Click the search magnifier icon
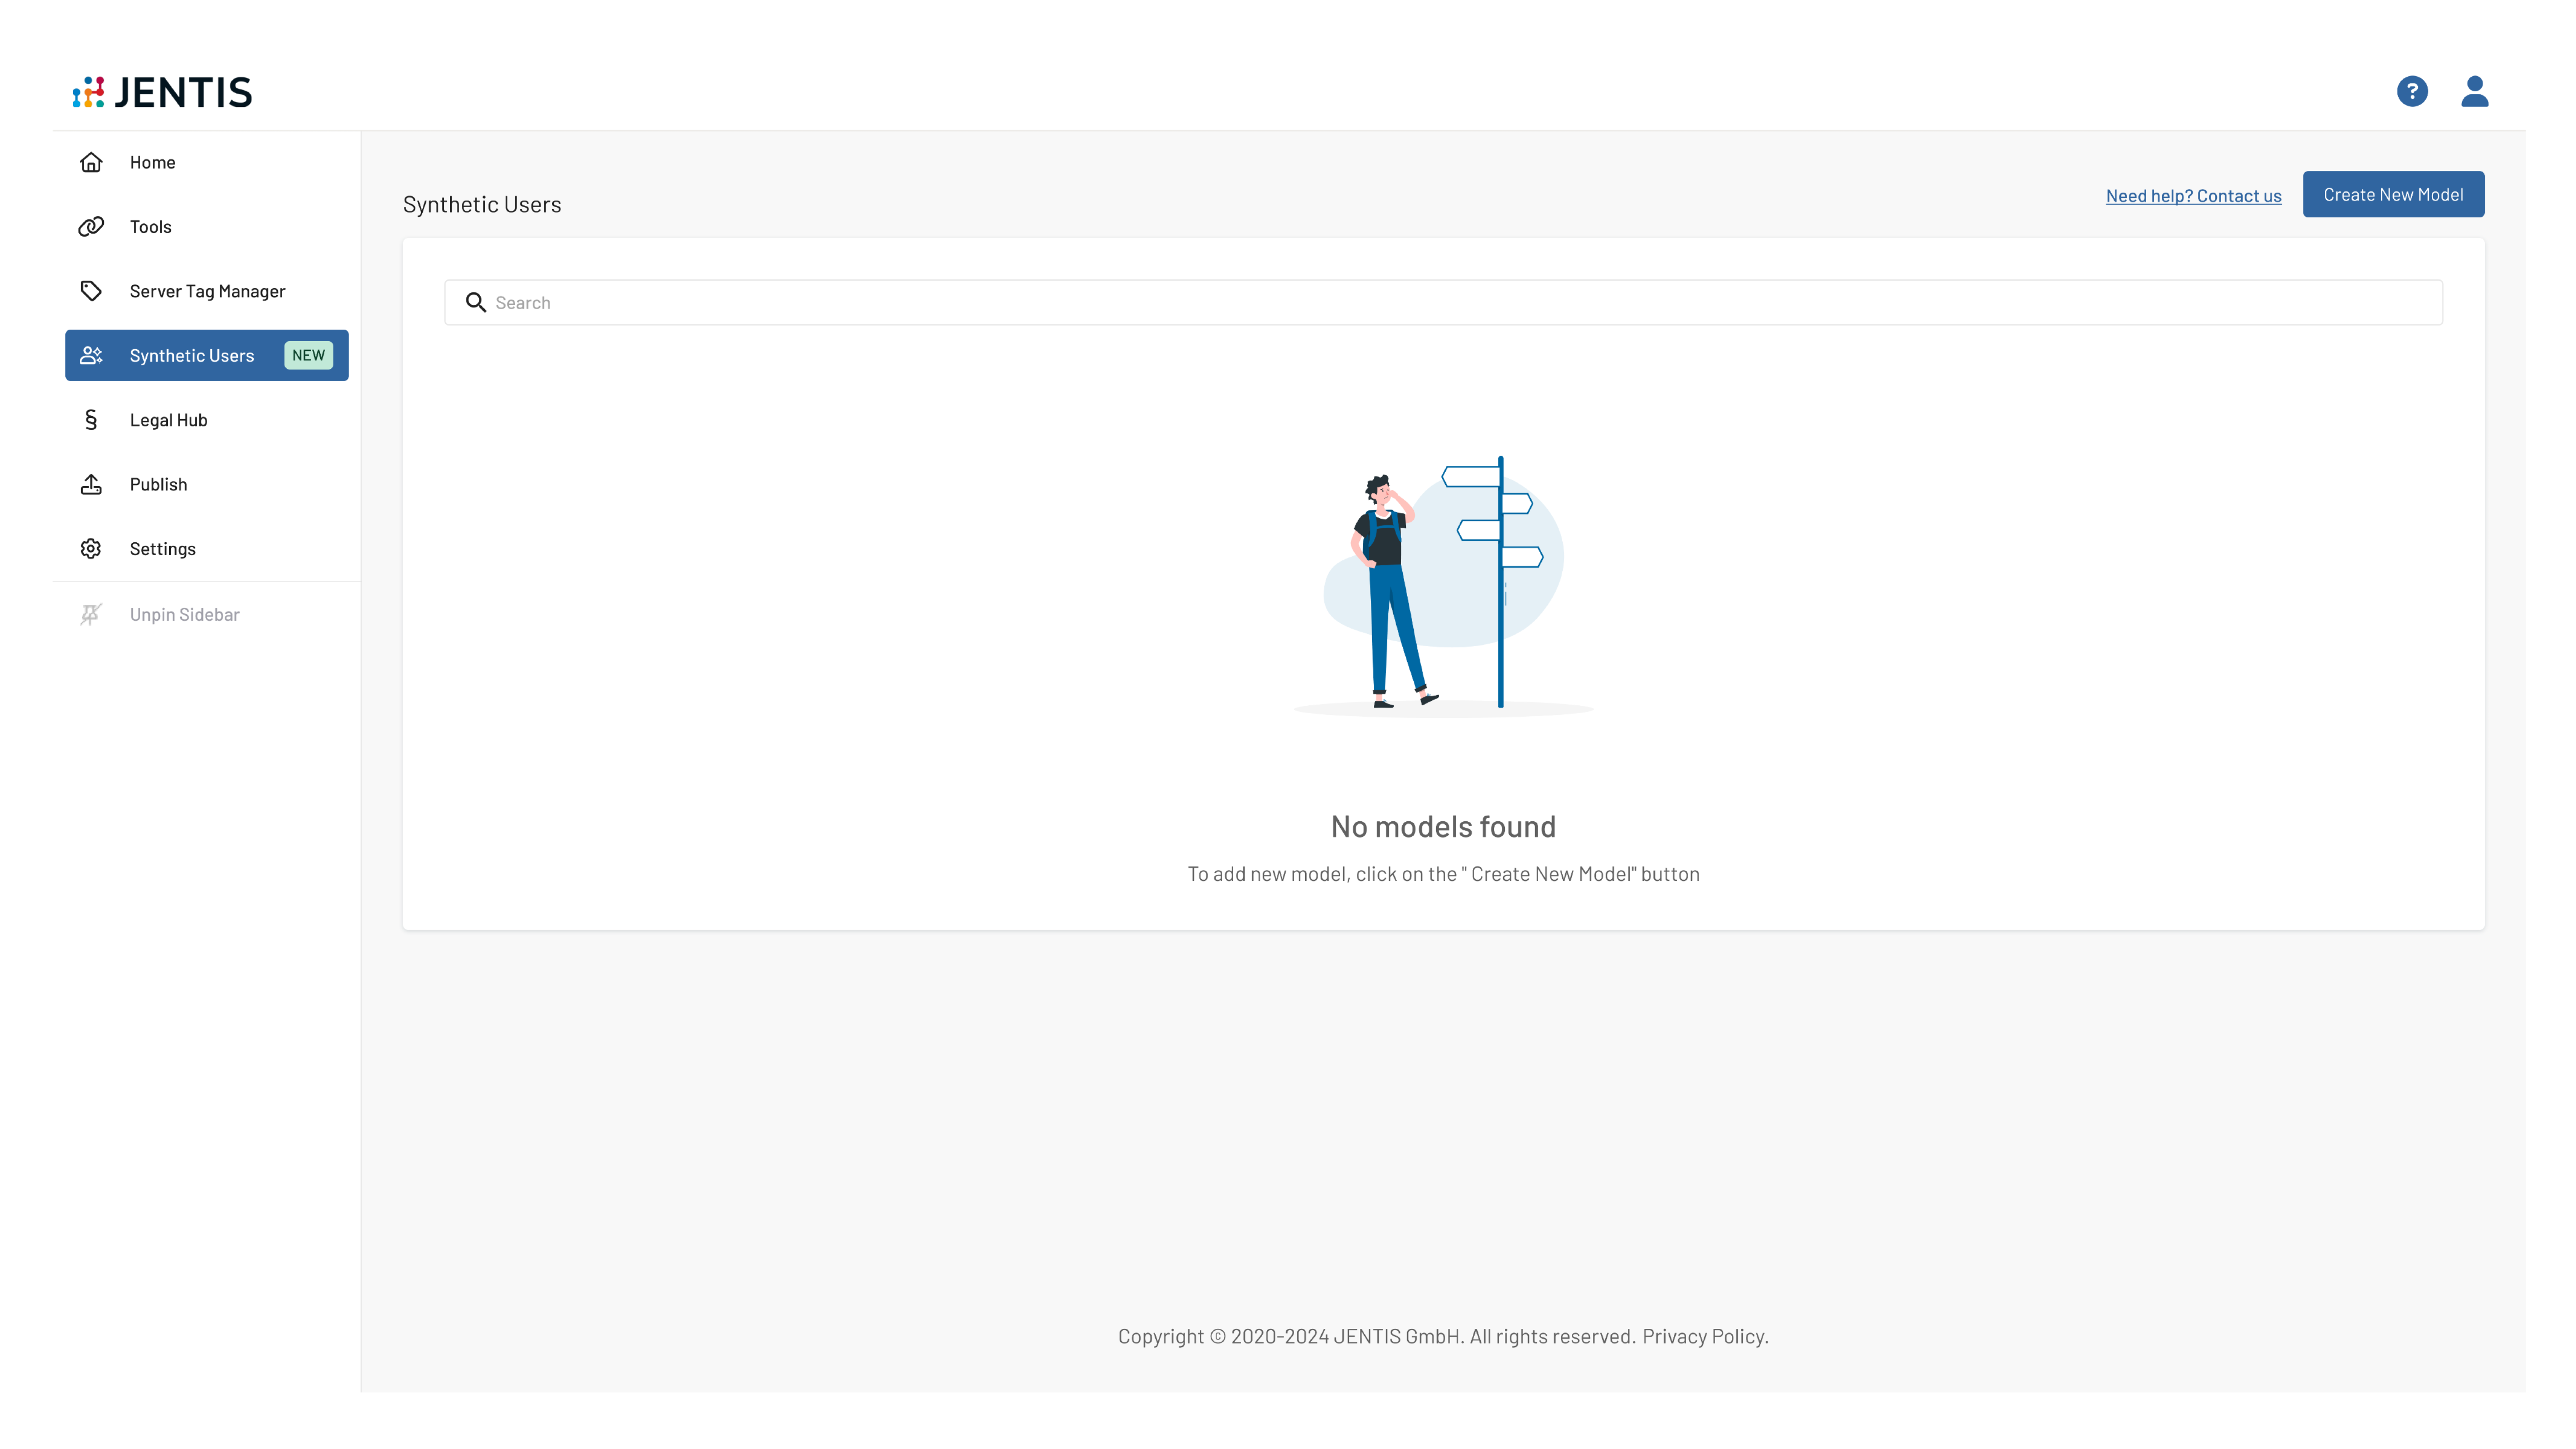 [476, 302]
